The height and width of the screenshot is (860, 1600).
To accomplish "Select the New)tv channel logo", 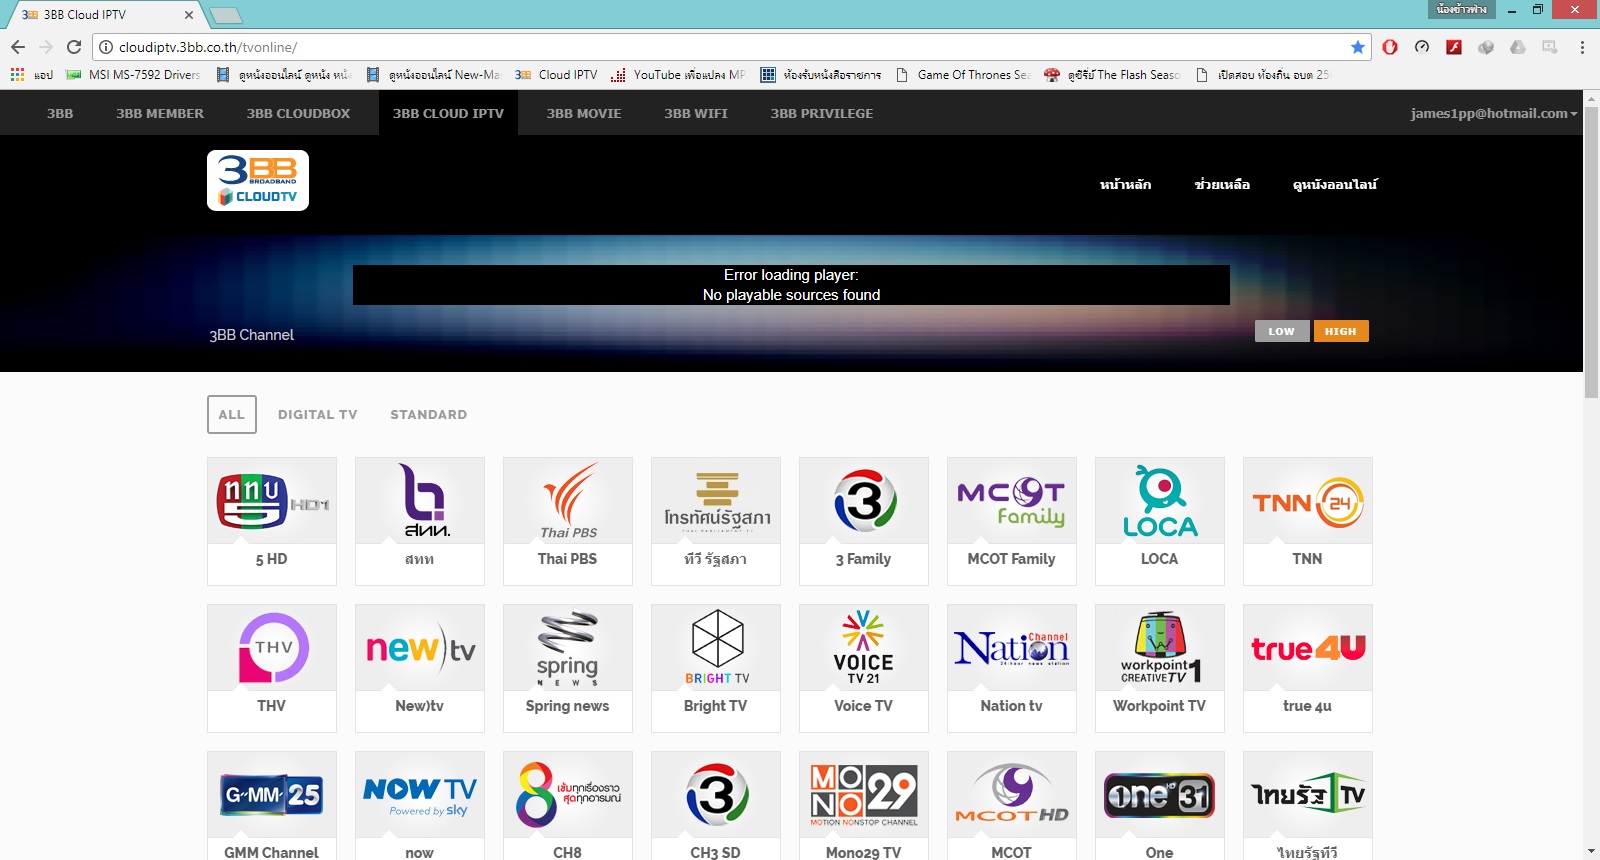I will (x=420, y=648).
